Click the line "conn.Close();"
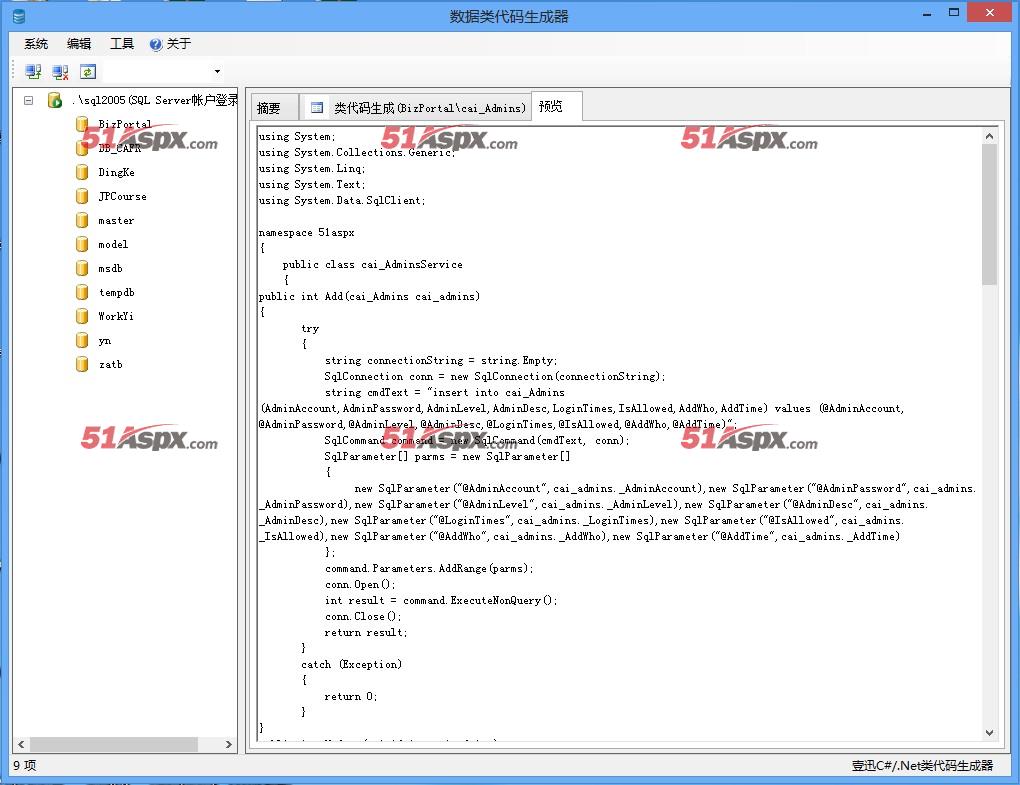Screen dimensions: 1020x785 pyautogui.click(x=363, y=616)
